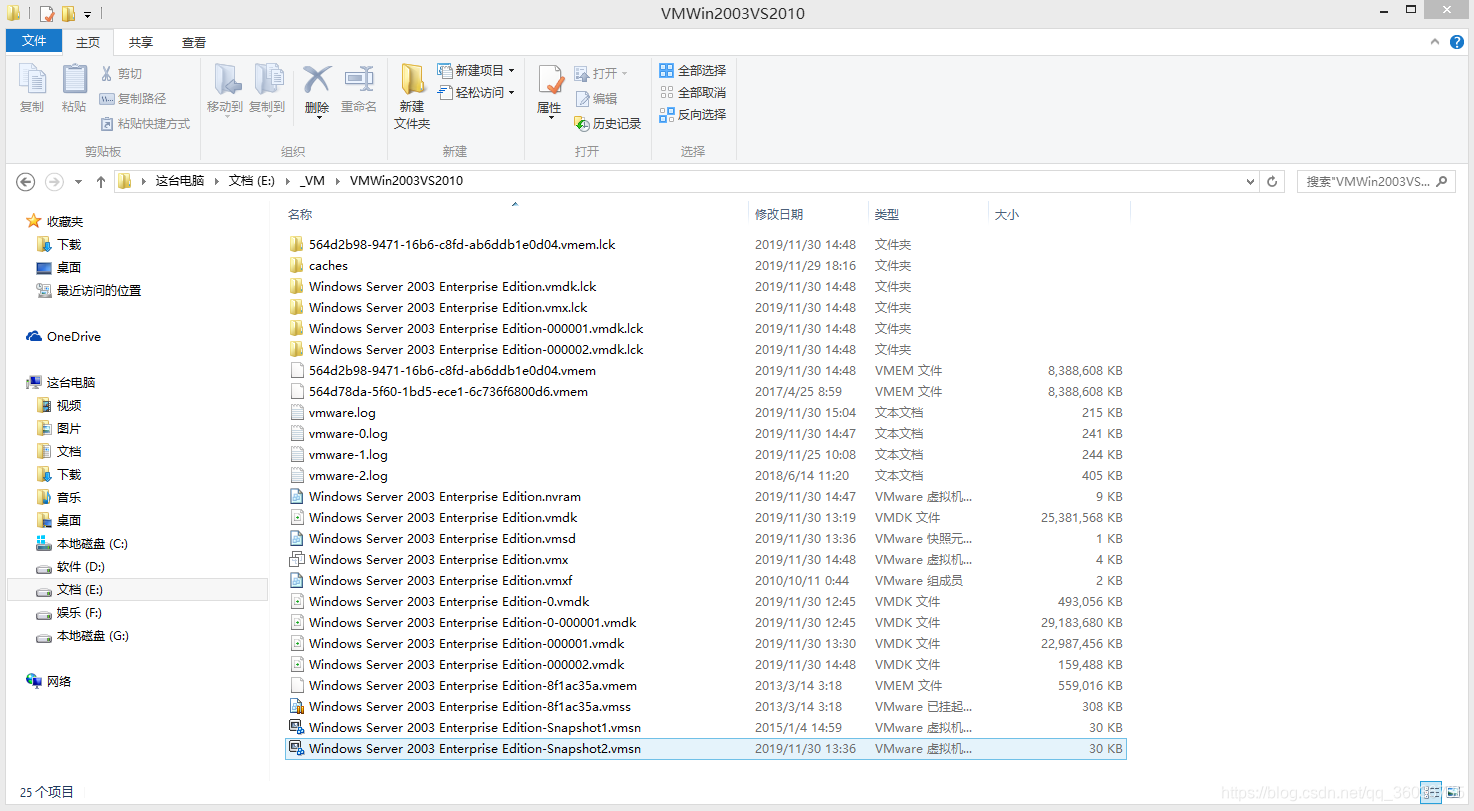Open recent locations dropdown arrow

[x=80, y=182]
